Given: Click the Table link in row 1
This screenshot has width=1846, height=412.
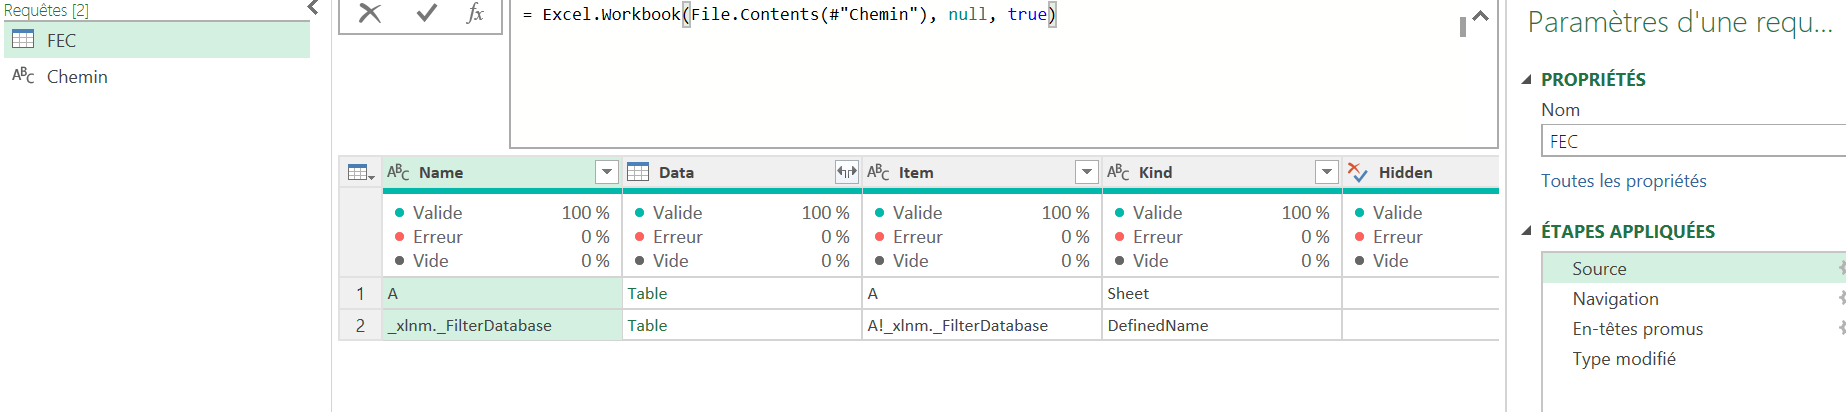Looking at the screenshot, I should point(647,293).
